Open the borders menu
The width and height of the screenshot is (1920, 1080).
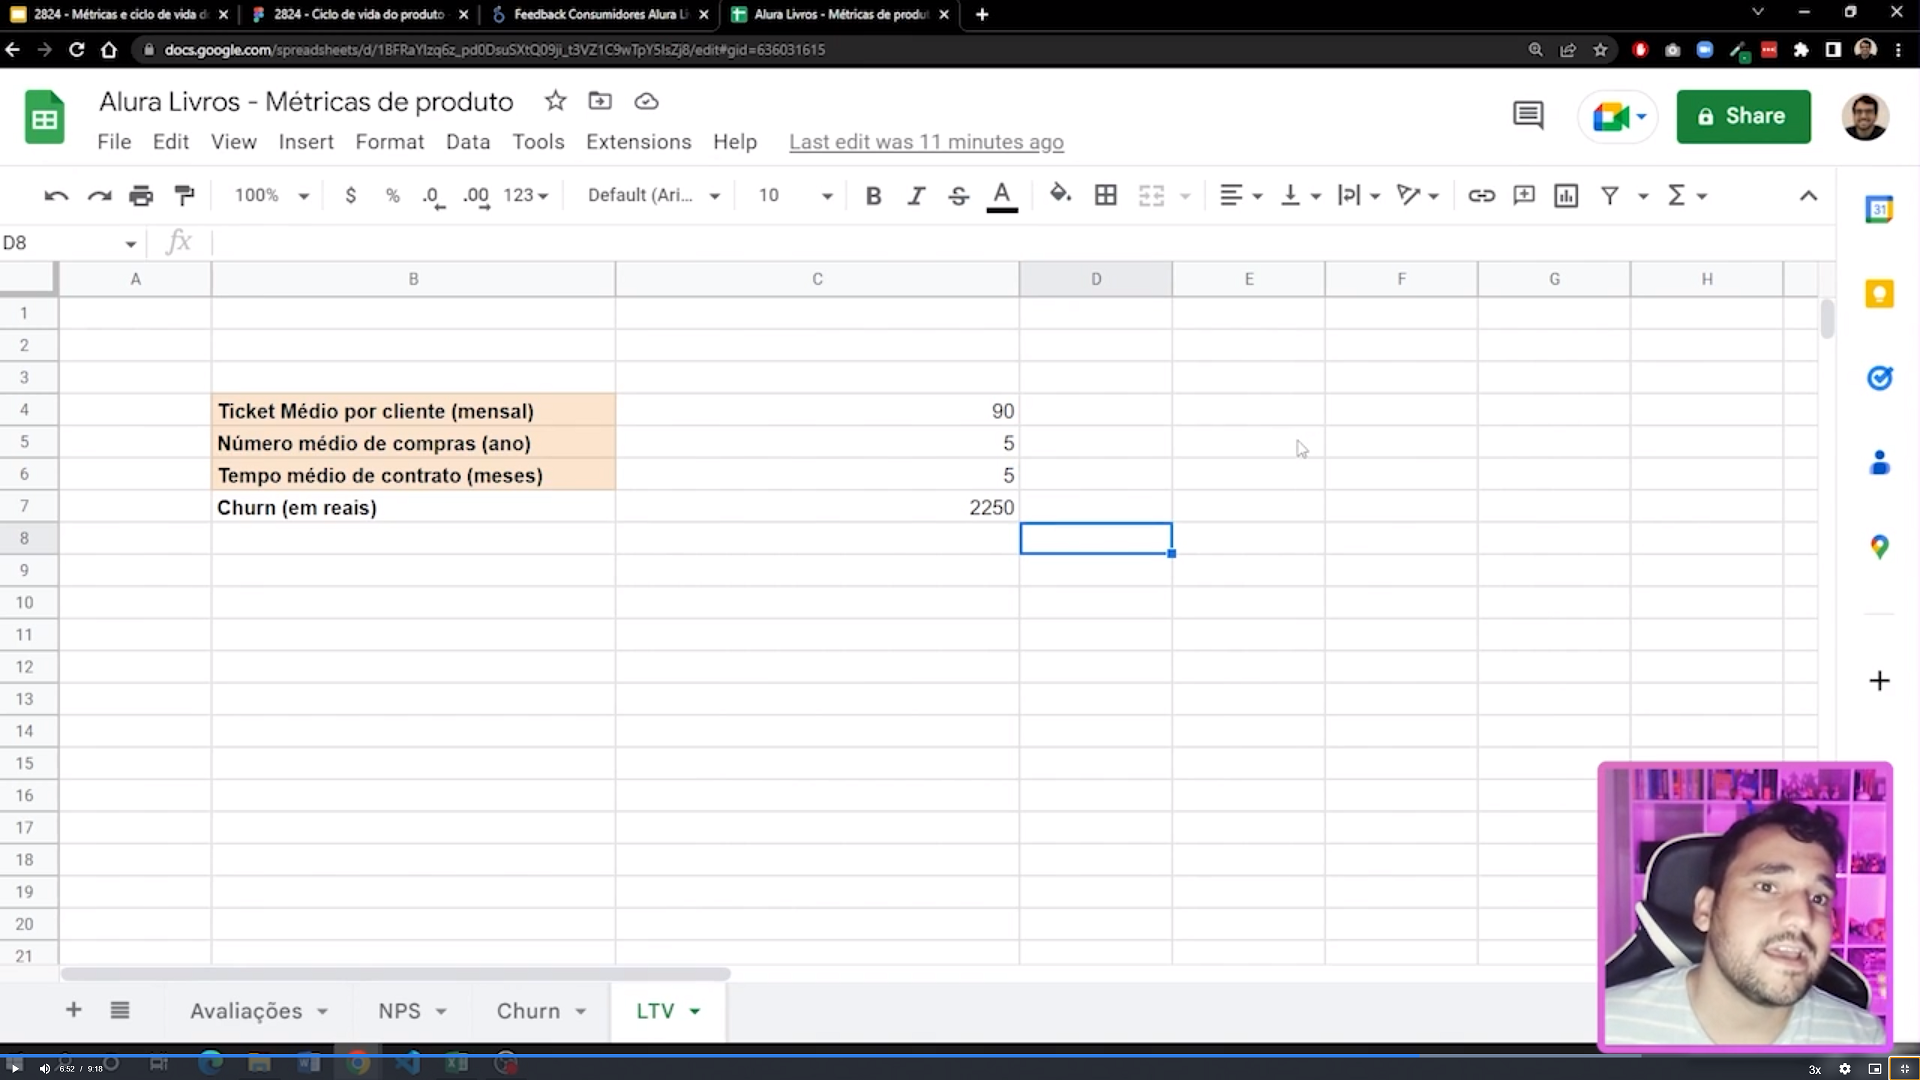click(1105, 196)
